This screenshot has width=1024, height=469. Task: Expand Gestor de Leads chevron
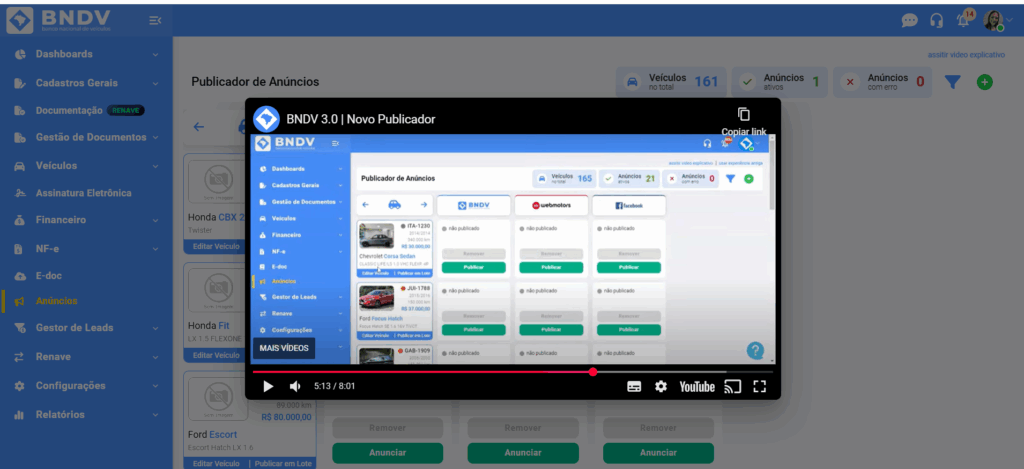(x=155, y=329)
